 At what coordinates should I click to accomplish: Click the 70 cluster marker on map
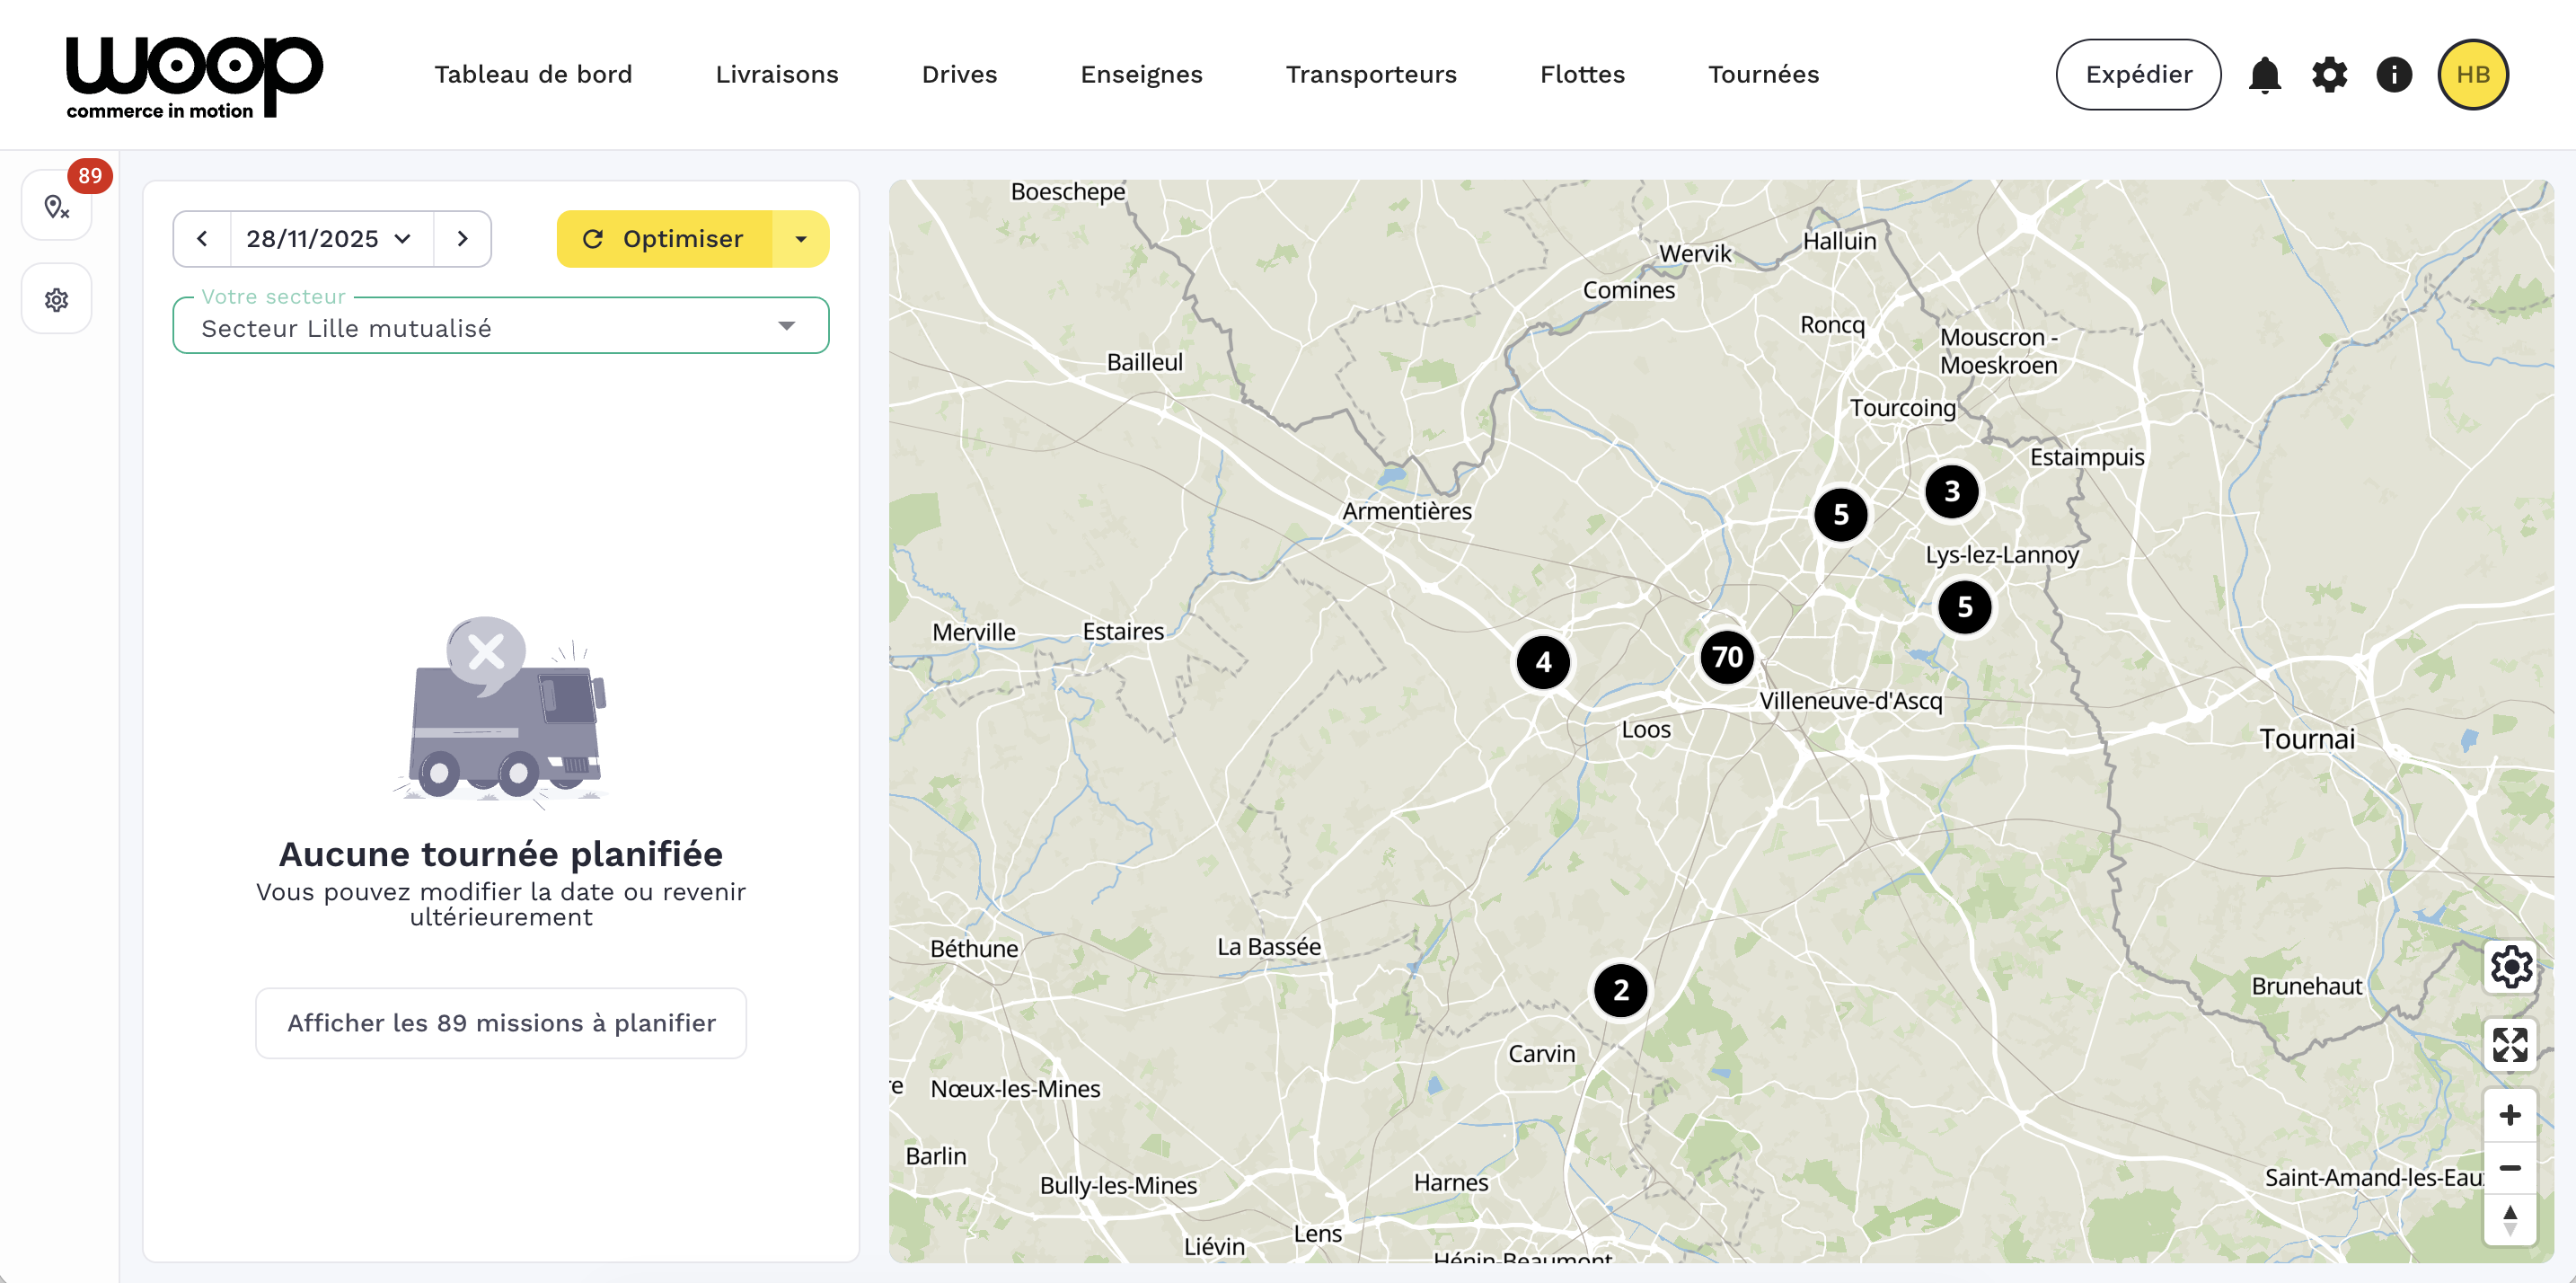(1727, 658)
